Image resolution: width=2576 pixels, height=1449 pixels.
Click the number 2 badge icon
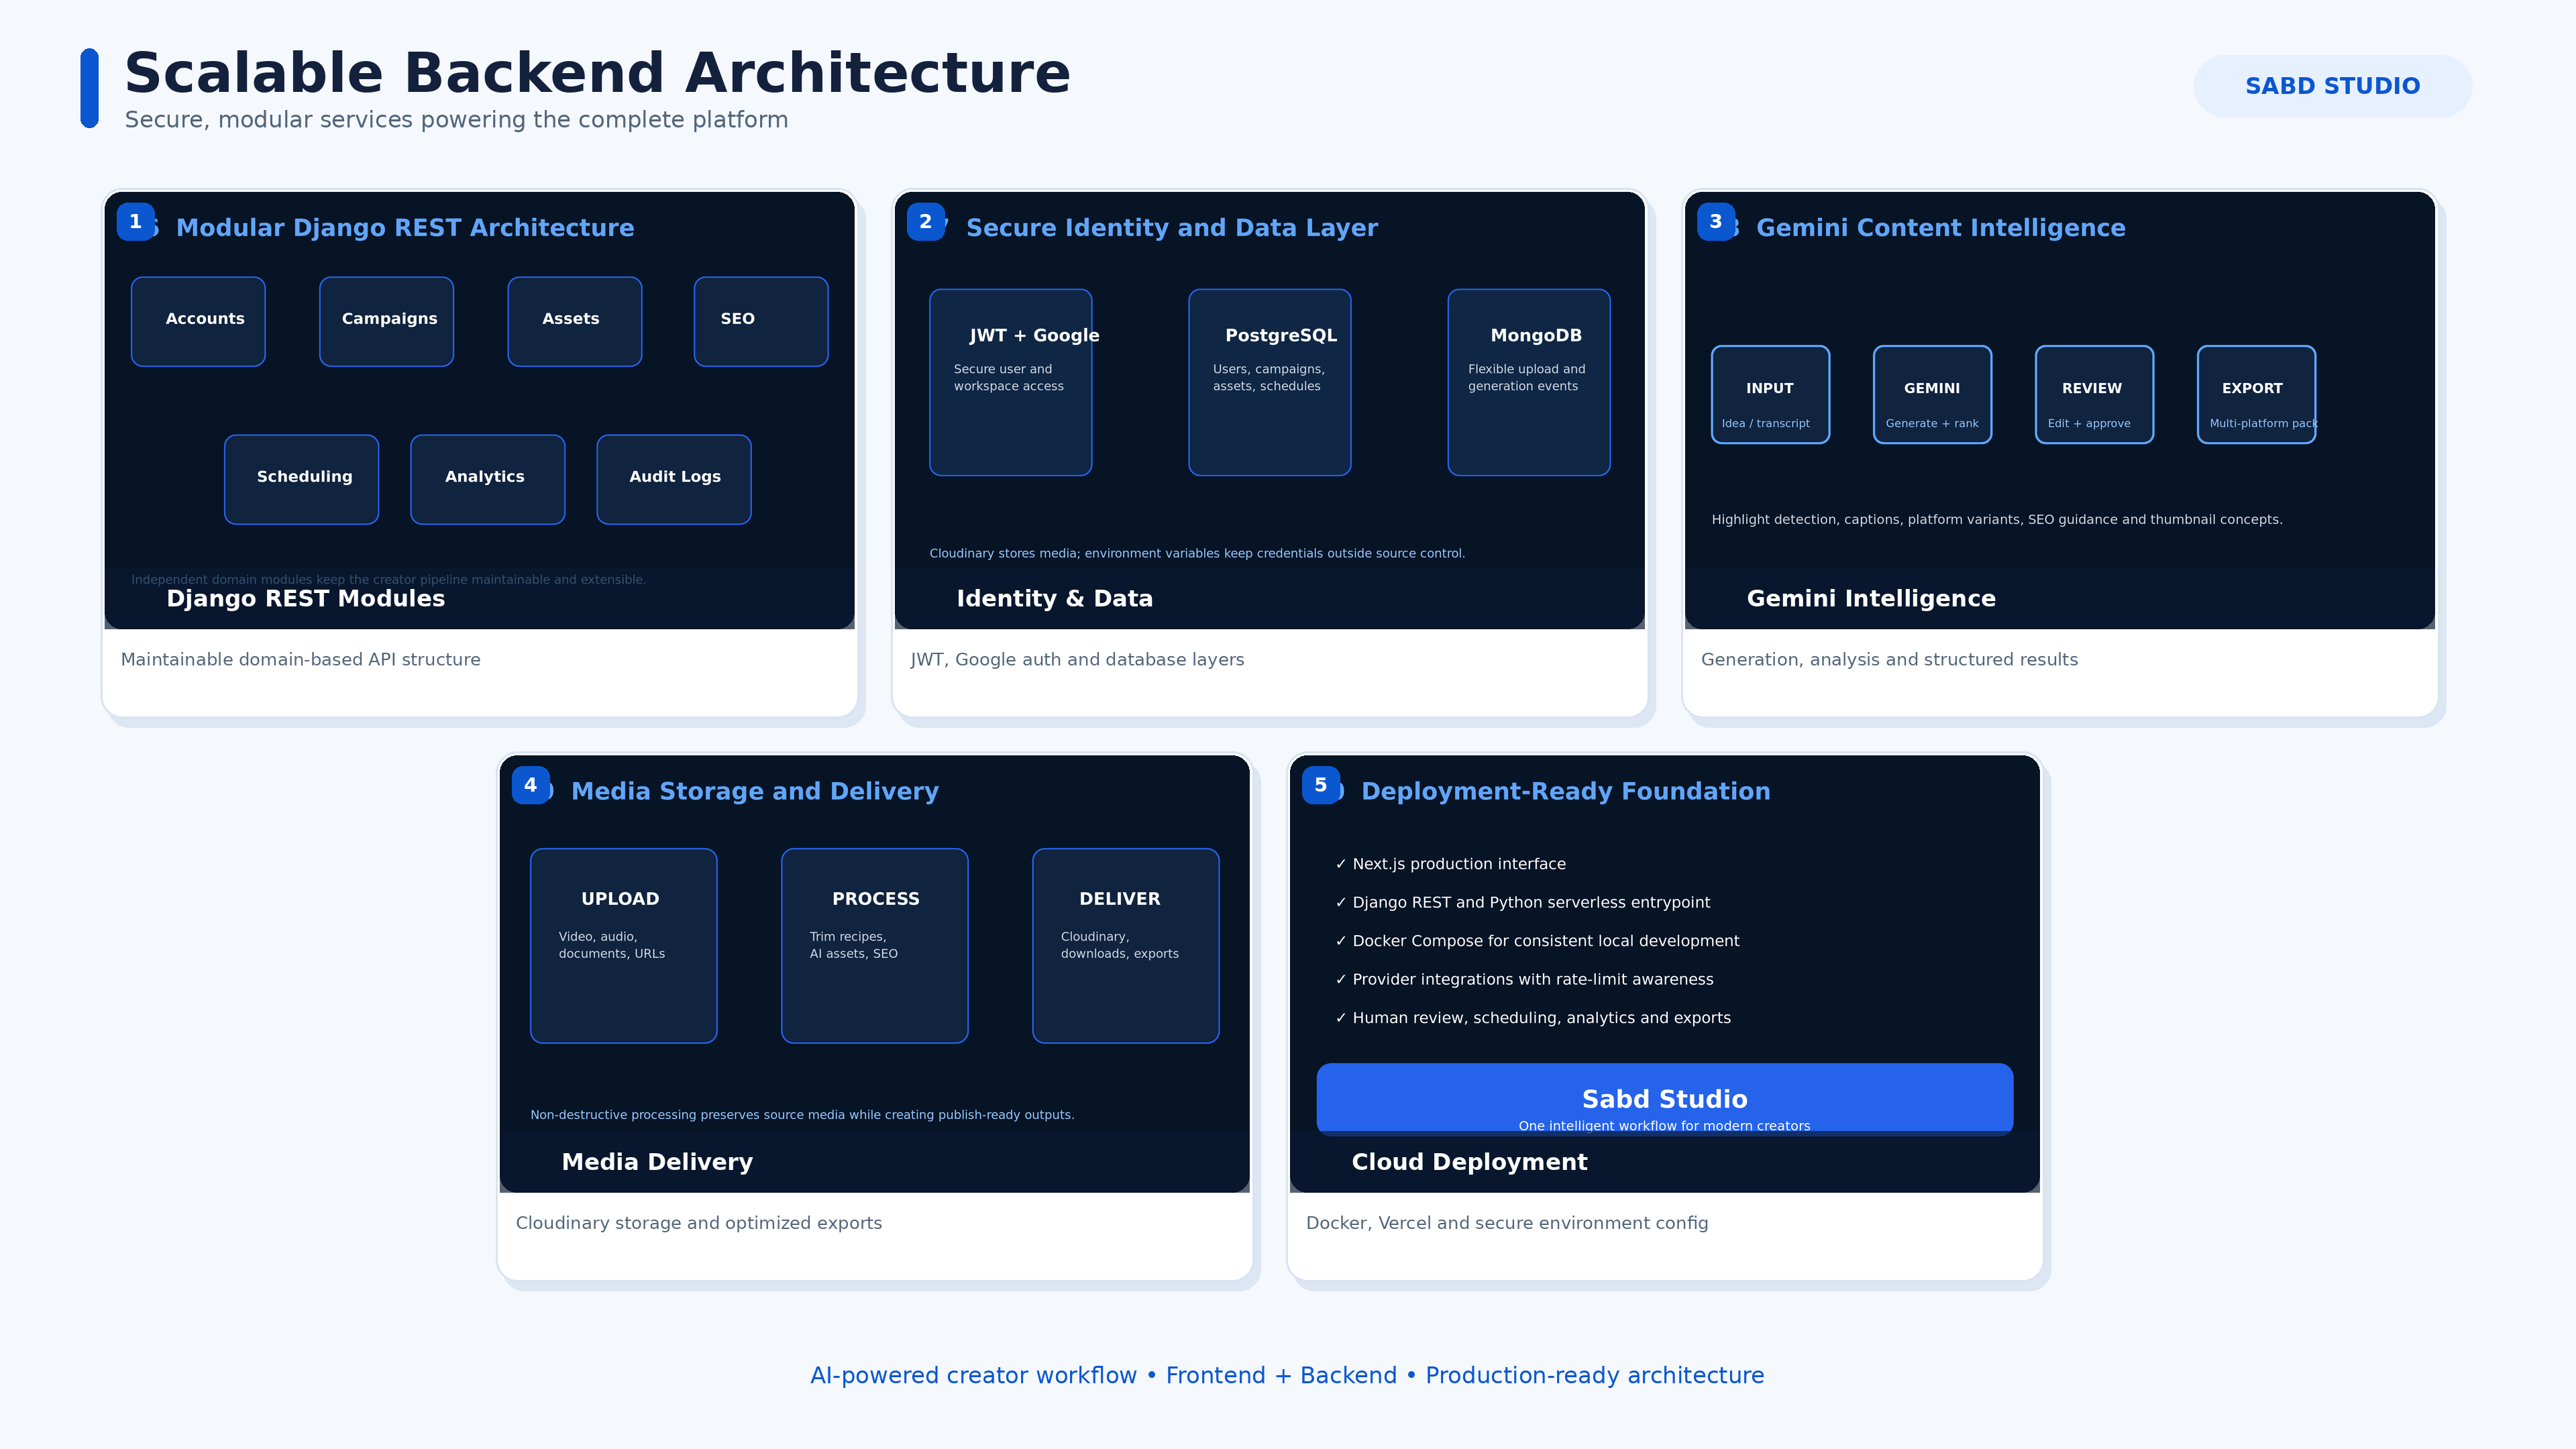[x=925, y=221]
